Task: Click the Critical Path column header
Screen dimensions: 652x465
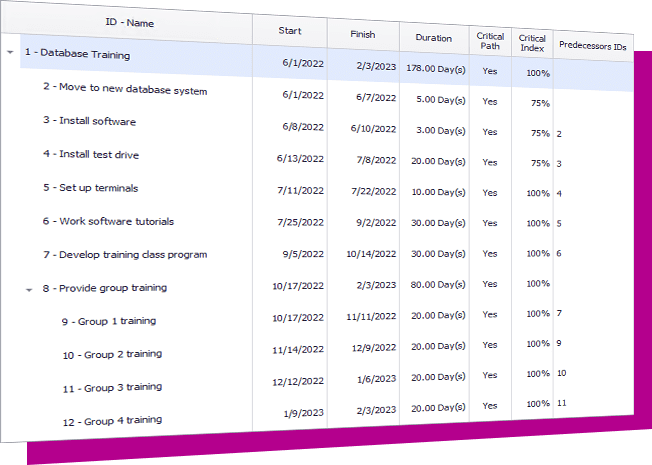Action: (490, 41)
